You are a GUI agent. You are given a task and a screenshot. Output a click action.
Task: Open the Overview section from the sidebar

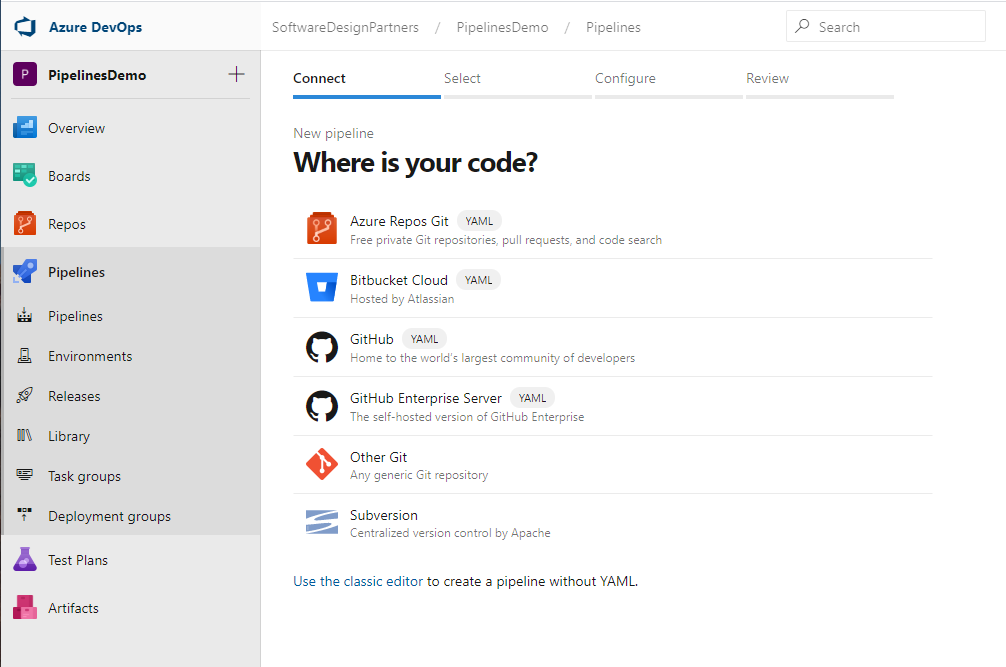(23, 127)
